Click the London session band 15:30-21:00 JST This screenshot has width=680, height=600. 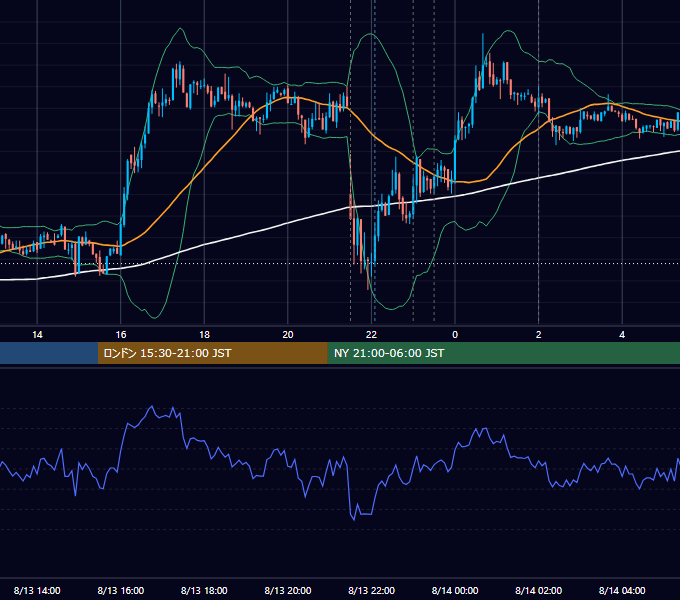[x=212, y=353]
